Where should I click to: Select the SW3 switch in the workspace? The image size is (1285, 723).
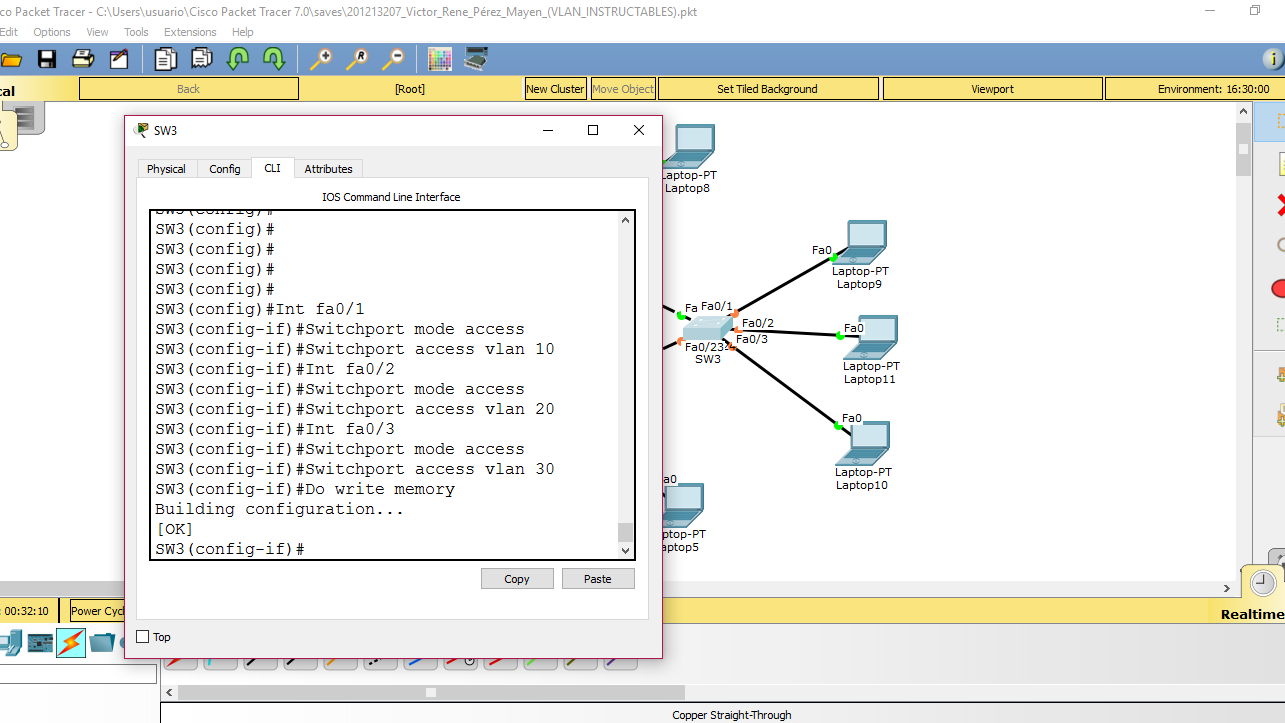[x=708, y=329]
